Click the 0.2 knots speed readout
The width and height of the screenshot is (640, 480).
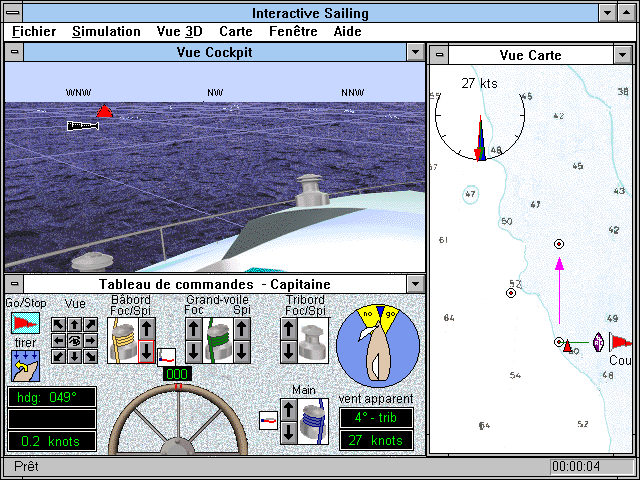click(52, 441)
